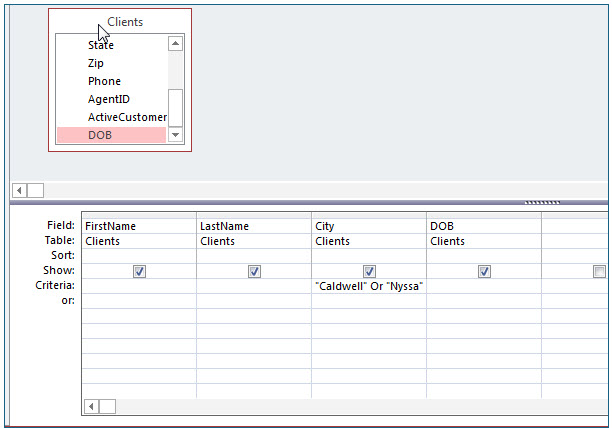
Task: Click the design grid left scroll arrow
Action: (x=91, y=407)
